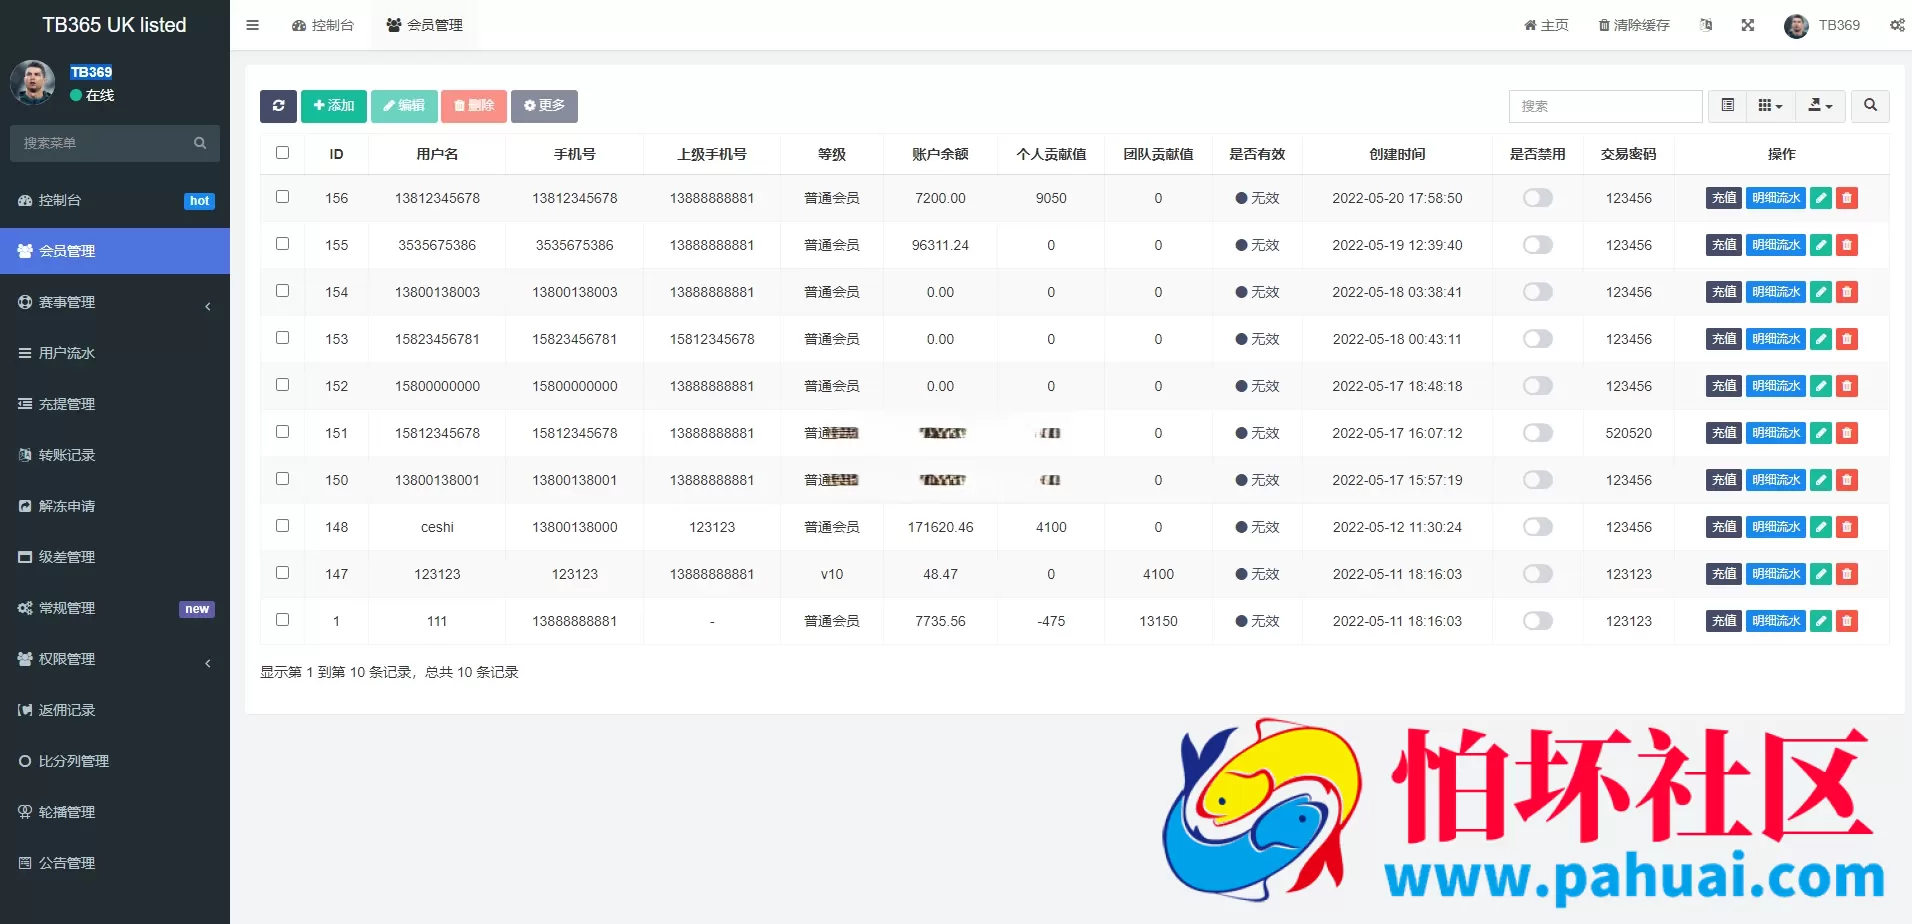Toggle the sidebar hamburger menu icon
This screenshot has height=924, width=1912.
tap(253, 25)
